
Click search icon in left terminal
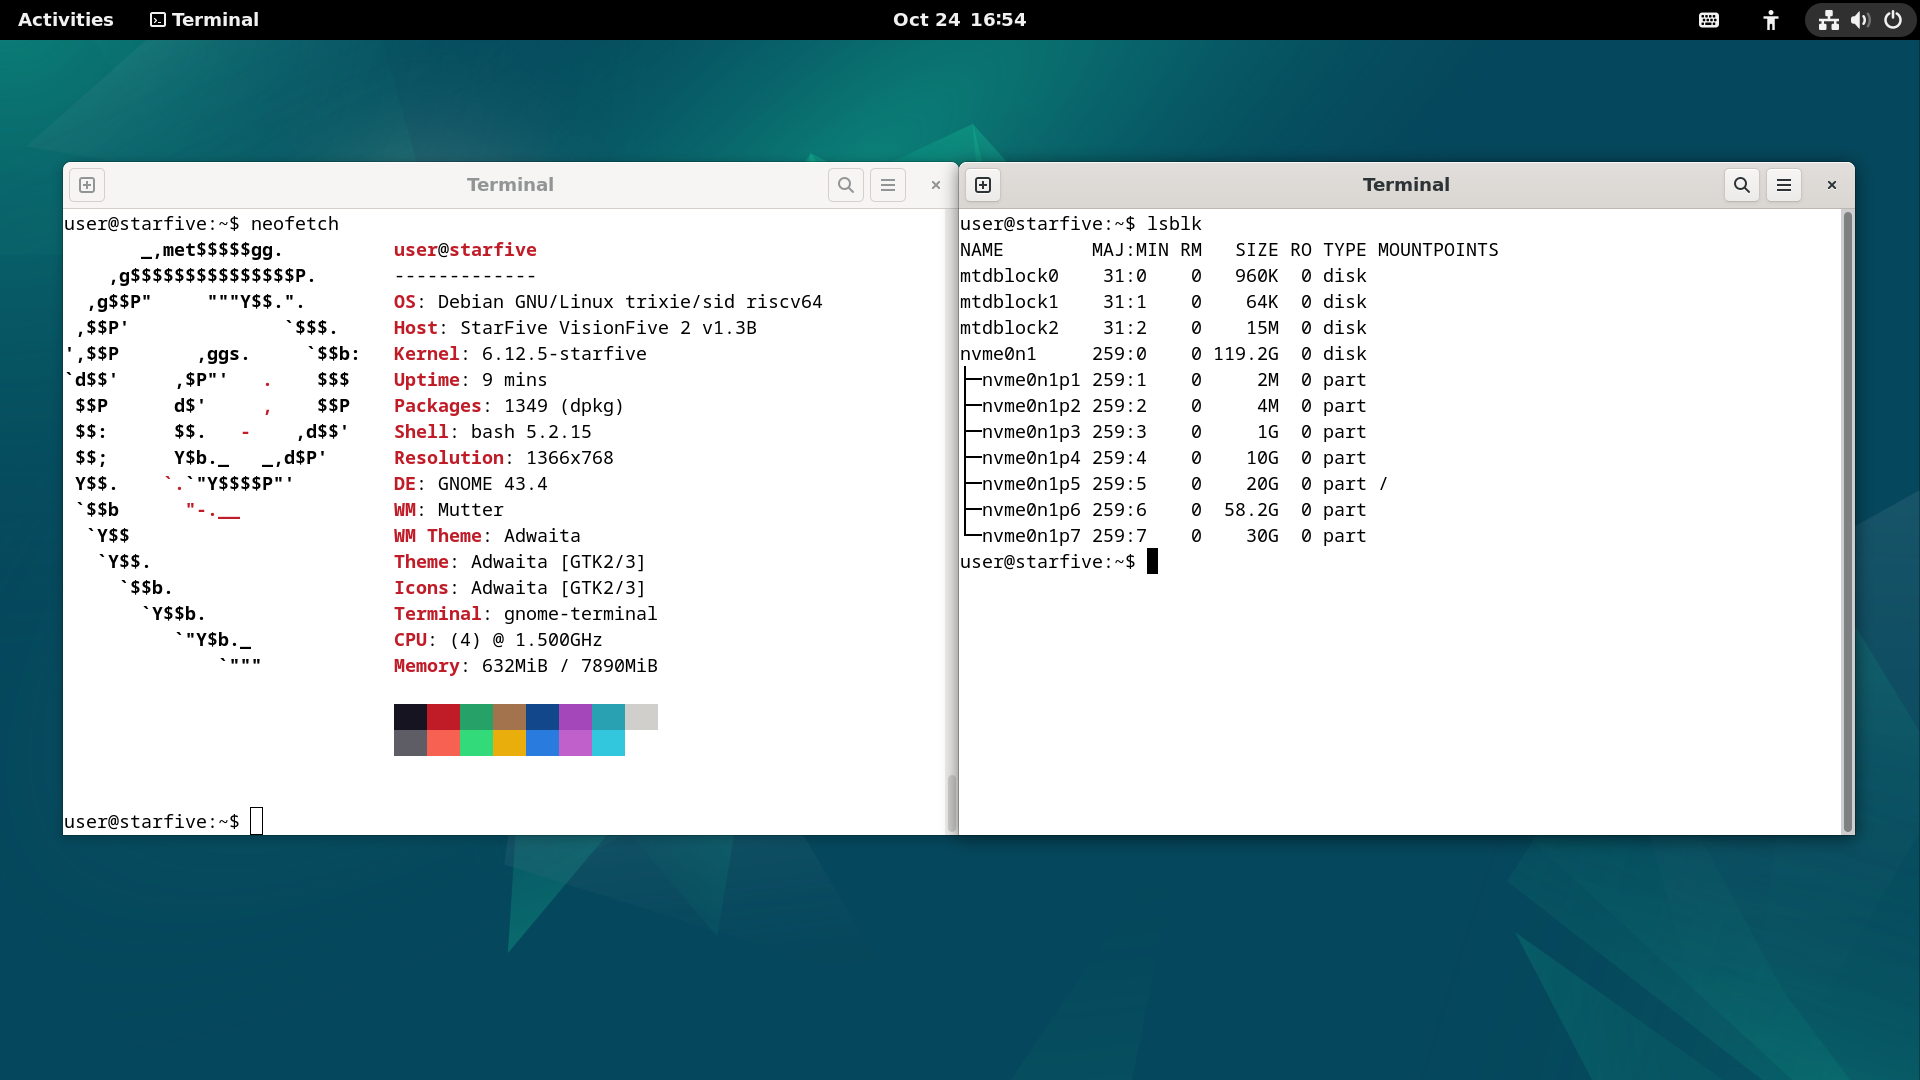(846, 185)
